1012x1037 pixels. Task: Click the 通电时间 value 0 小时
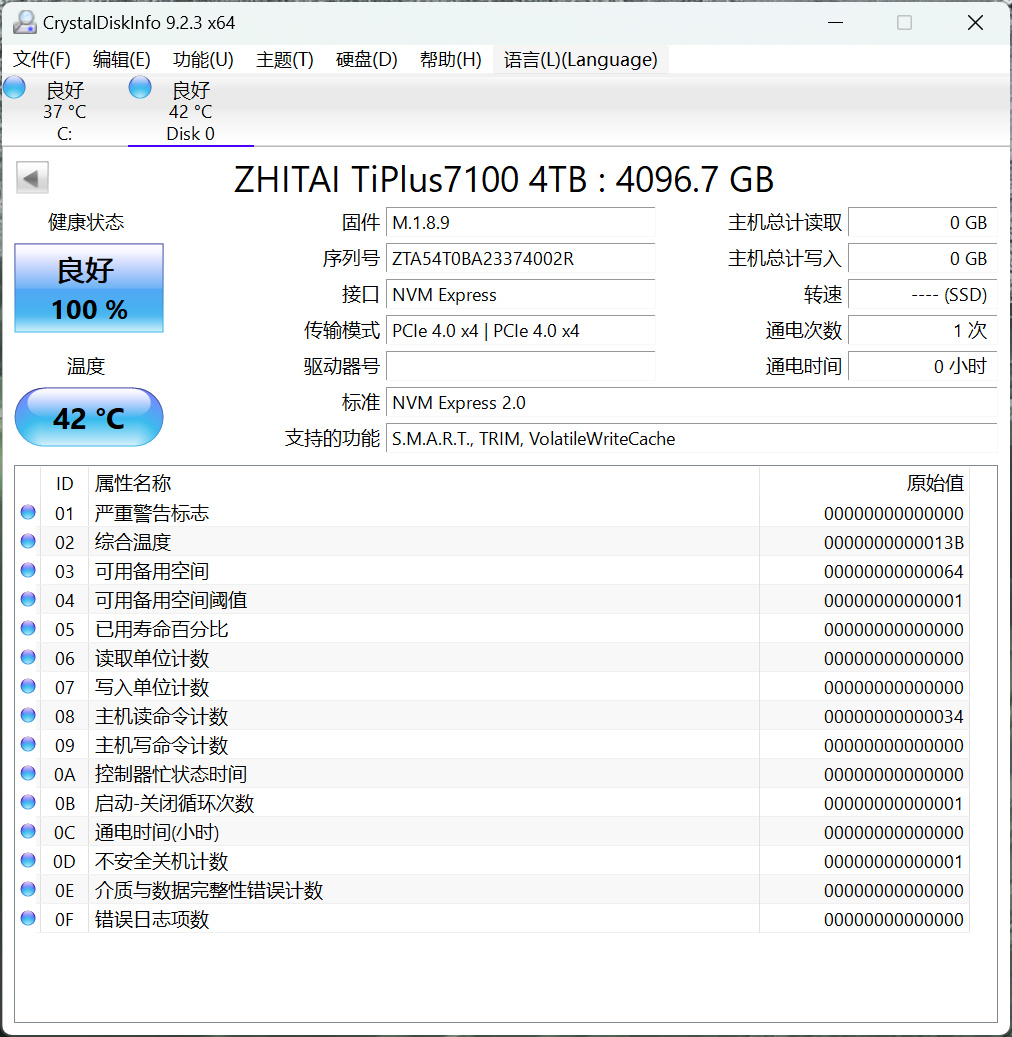point(923,366)
